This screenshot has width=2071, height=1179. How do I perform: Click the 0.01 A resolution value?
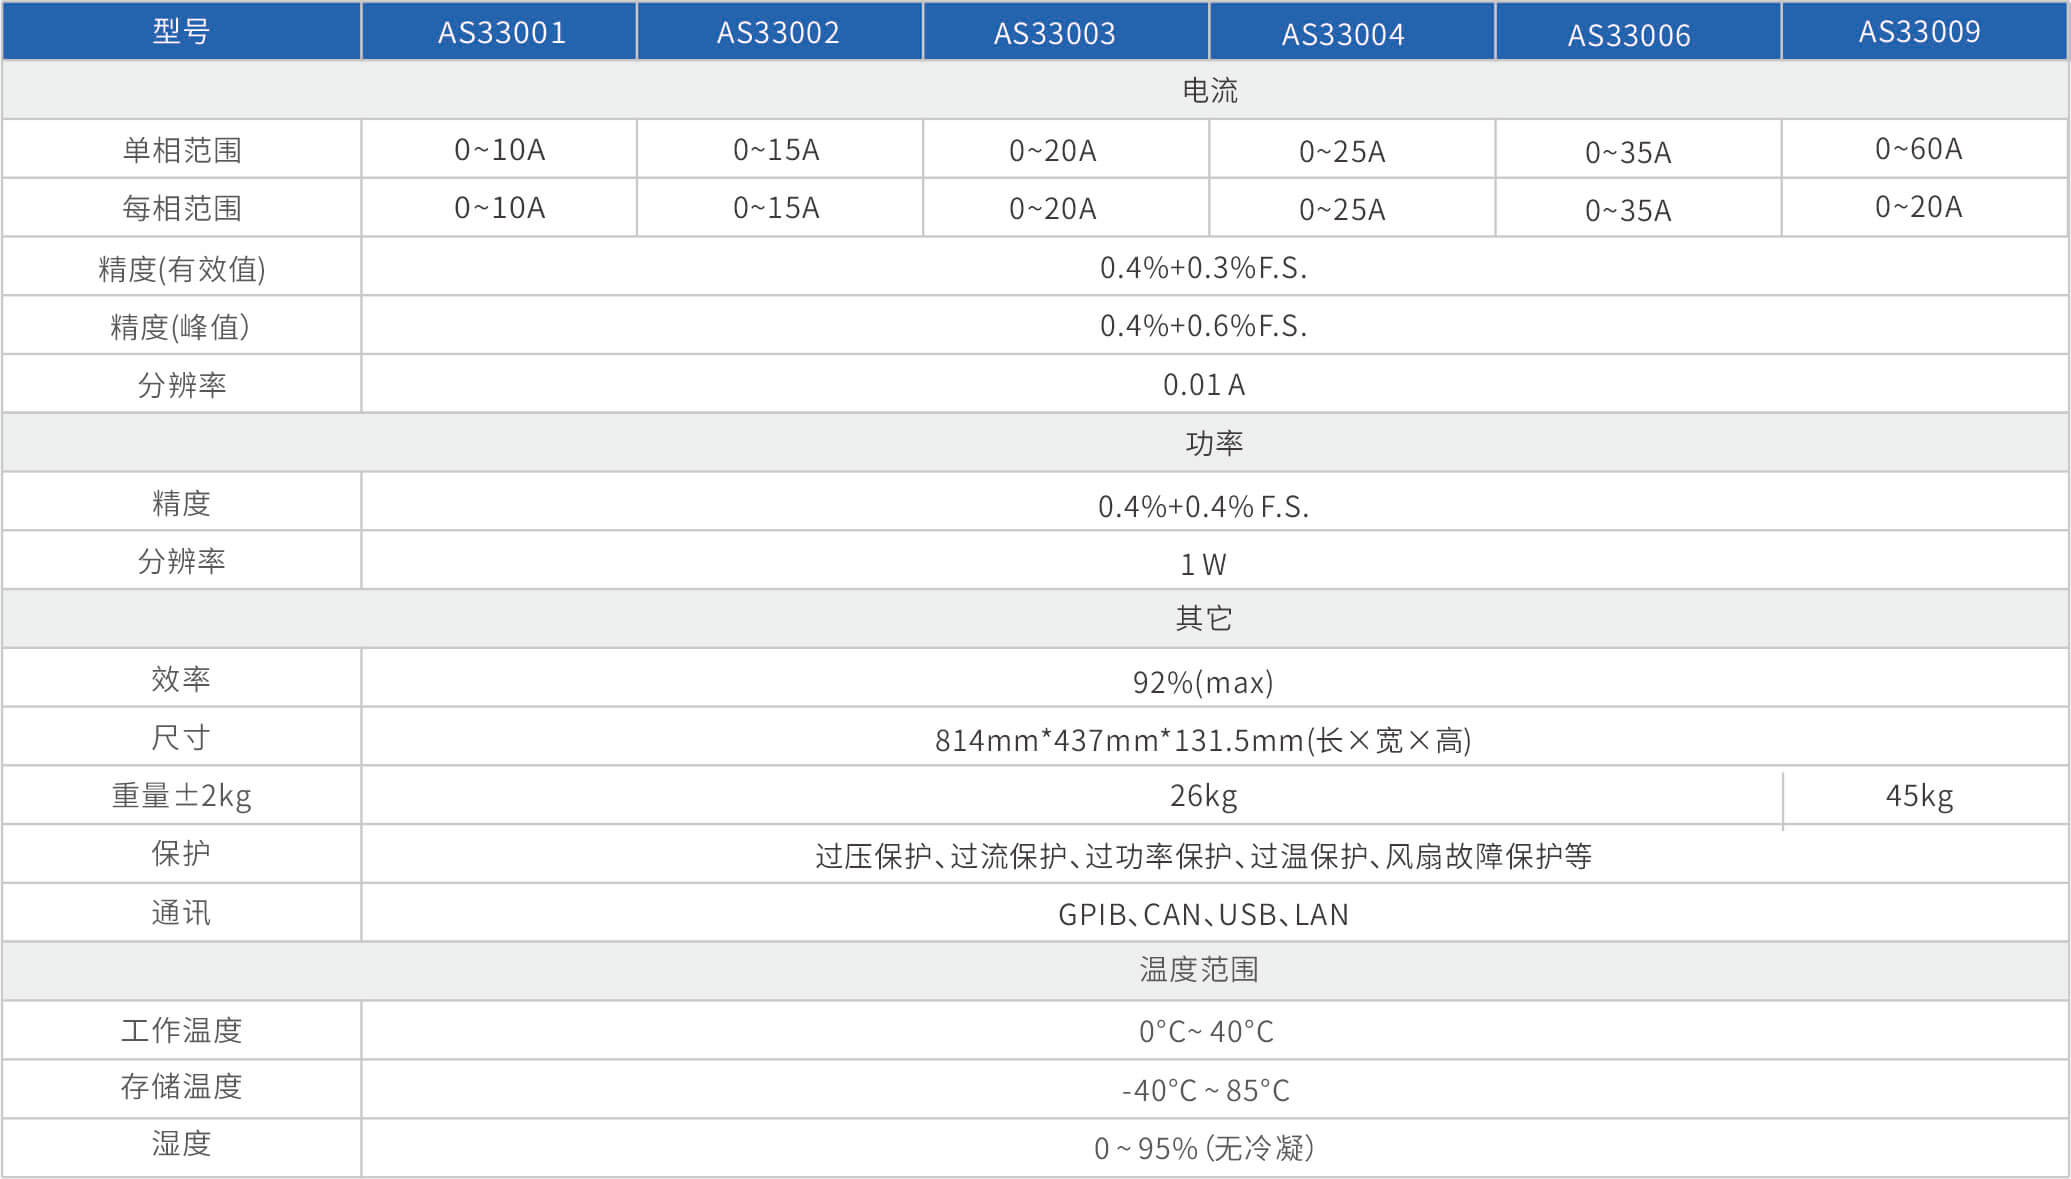click(1203, 385)
